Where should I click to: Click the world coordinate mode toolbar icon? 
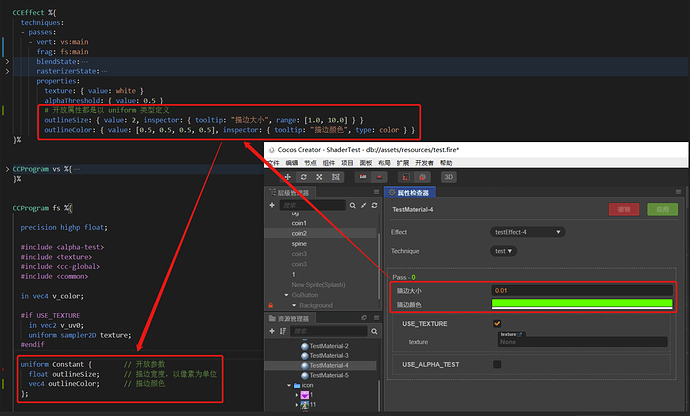(x=422, y=177)
